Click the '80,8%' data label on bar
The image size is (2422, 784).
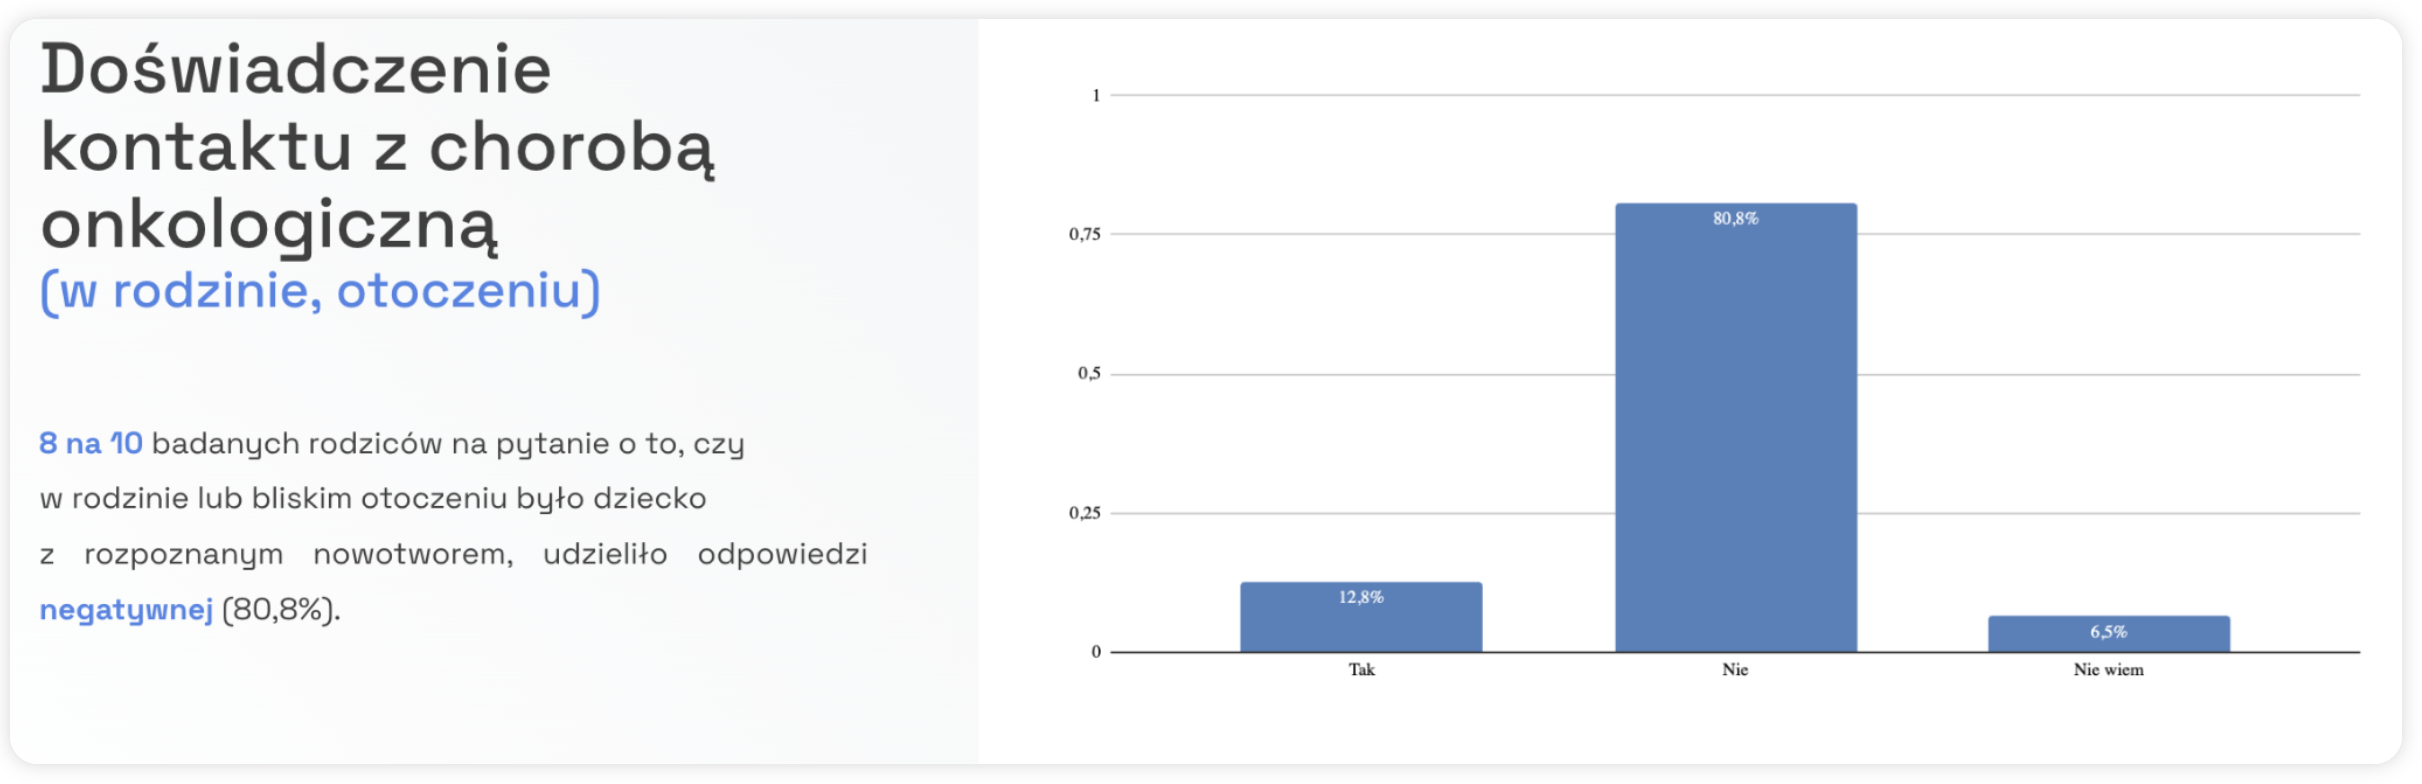(x=1735, y=218)
